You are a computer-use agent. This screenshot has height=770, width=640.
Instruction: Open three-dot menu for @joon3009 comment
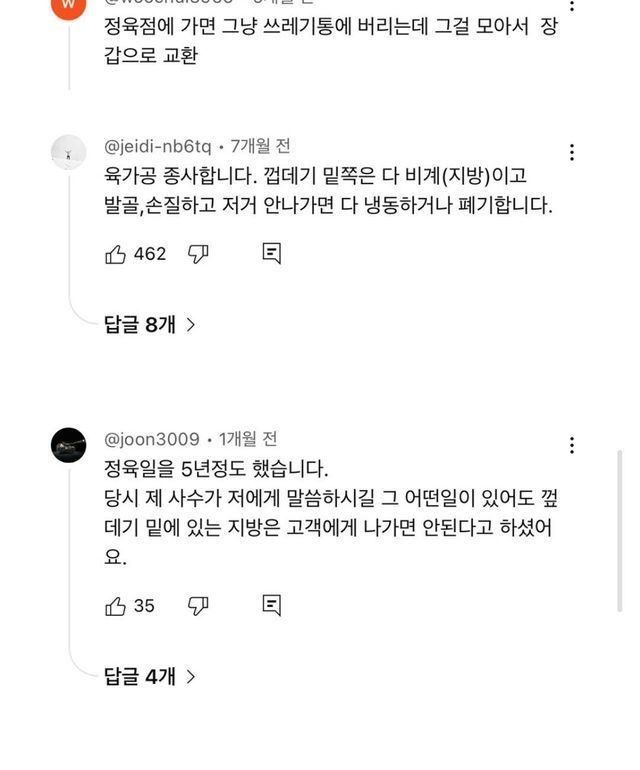[572, 445]
